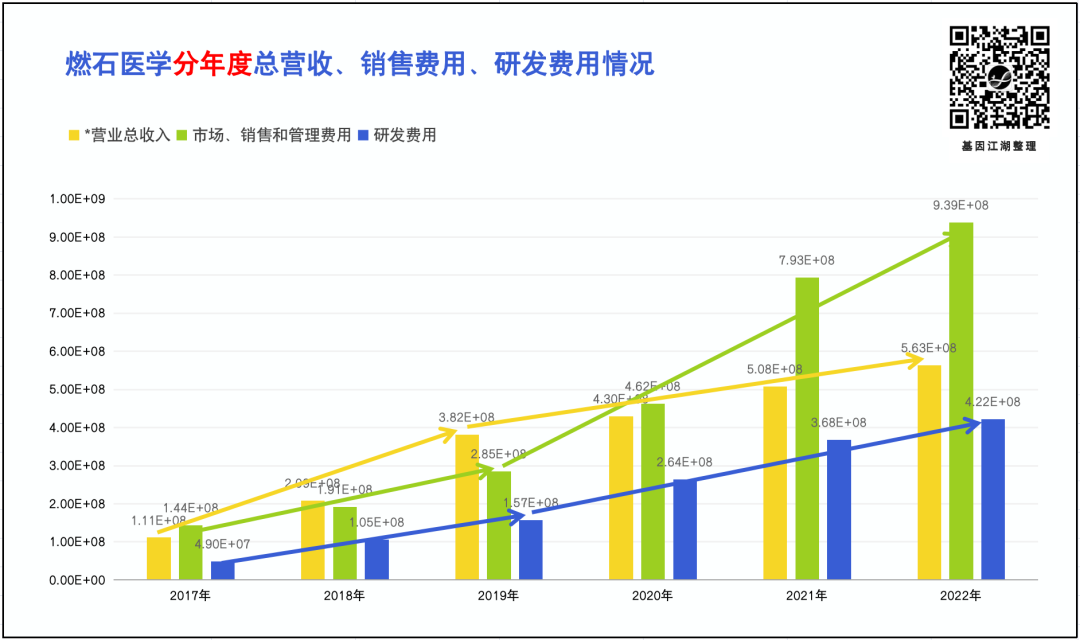Click the yellow legend marker for 营业总收入
This screenshot has height=640, width=1080.
pyautogui.click(x=73, y=135)
